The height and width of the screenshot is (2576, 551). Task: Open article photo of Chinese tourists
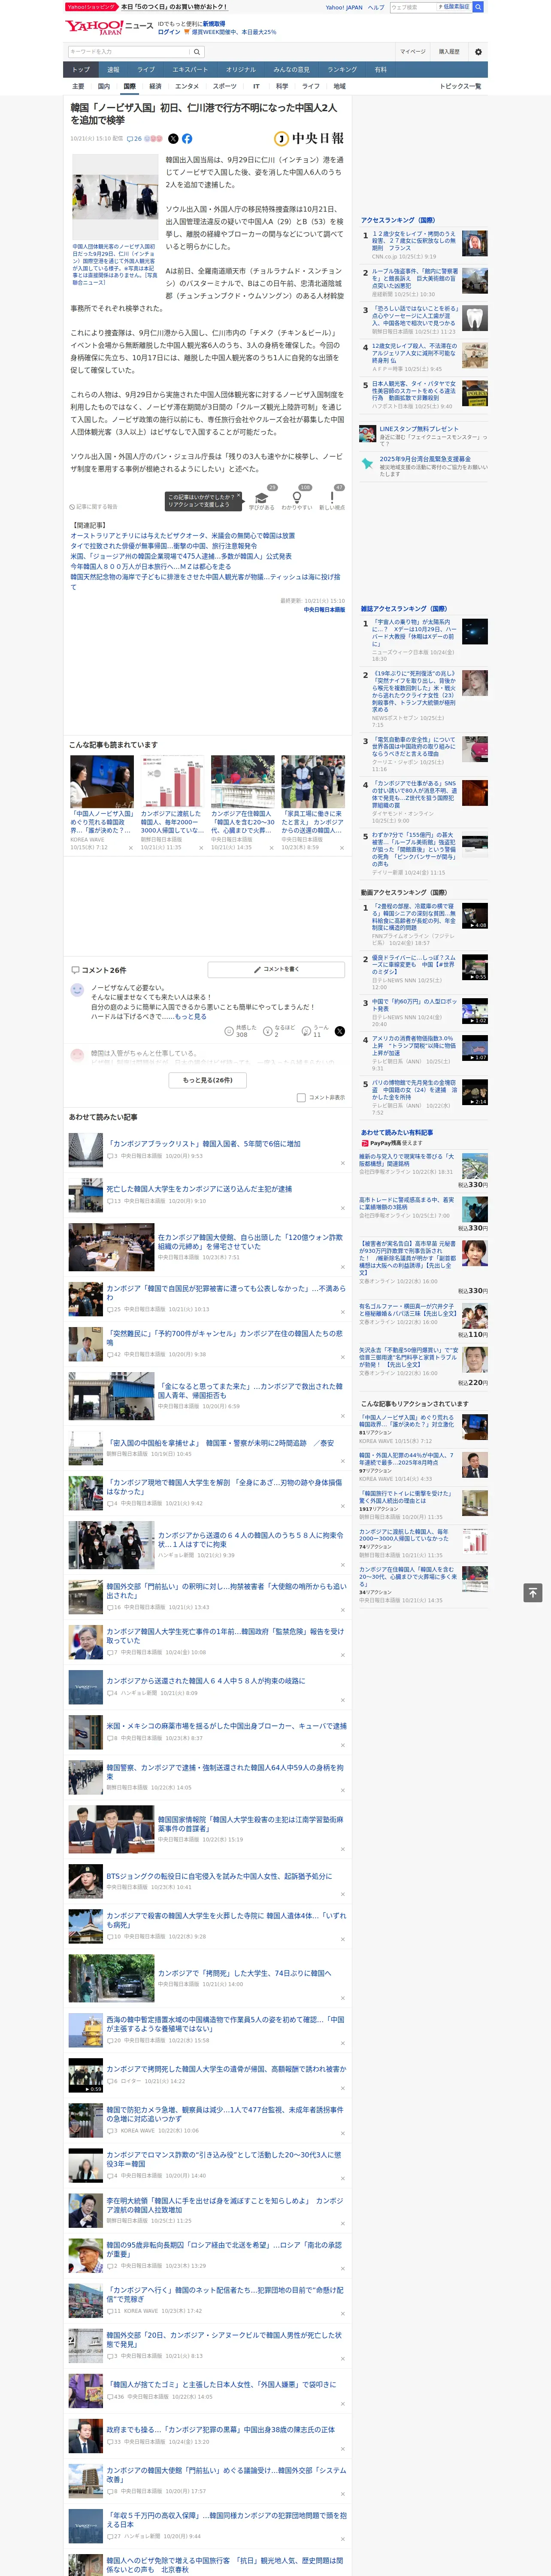click(114, 198)
